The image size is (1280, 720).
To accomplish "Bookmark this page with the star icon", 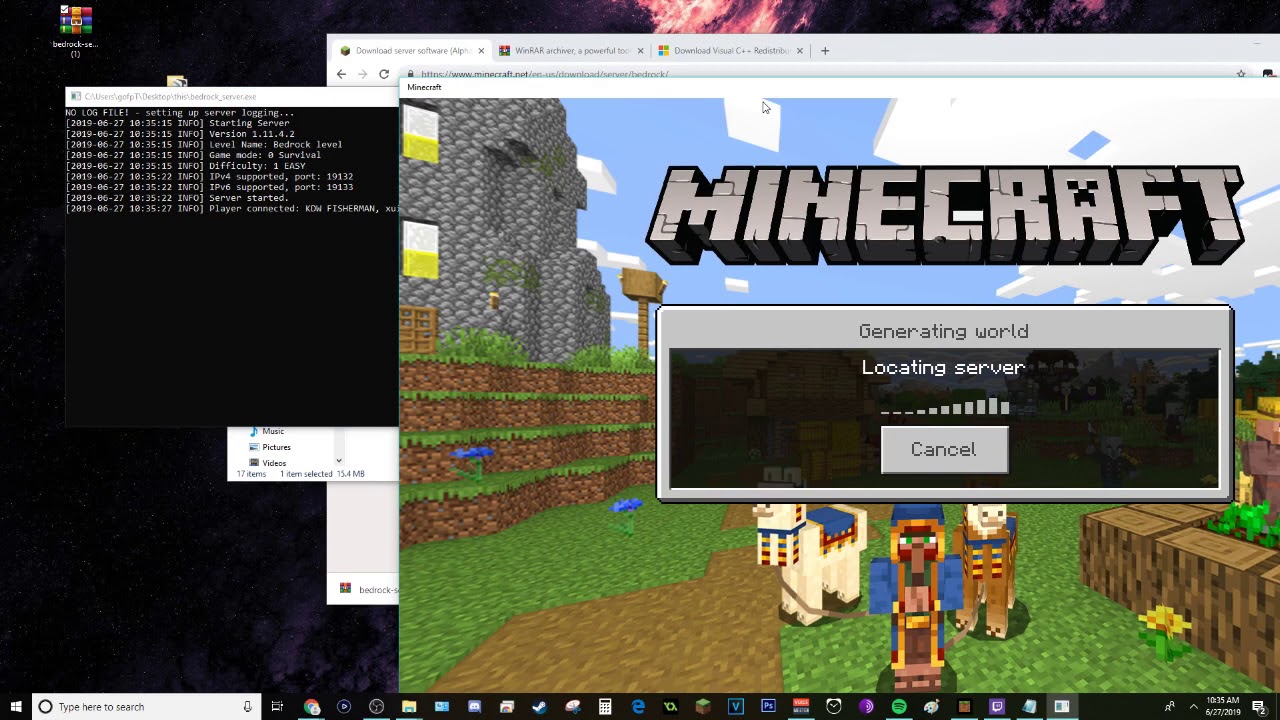I will [1241, 74].
